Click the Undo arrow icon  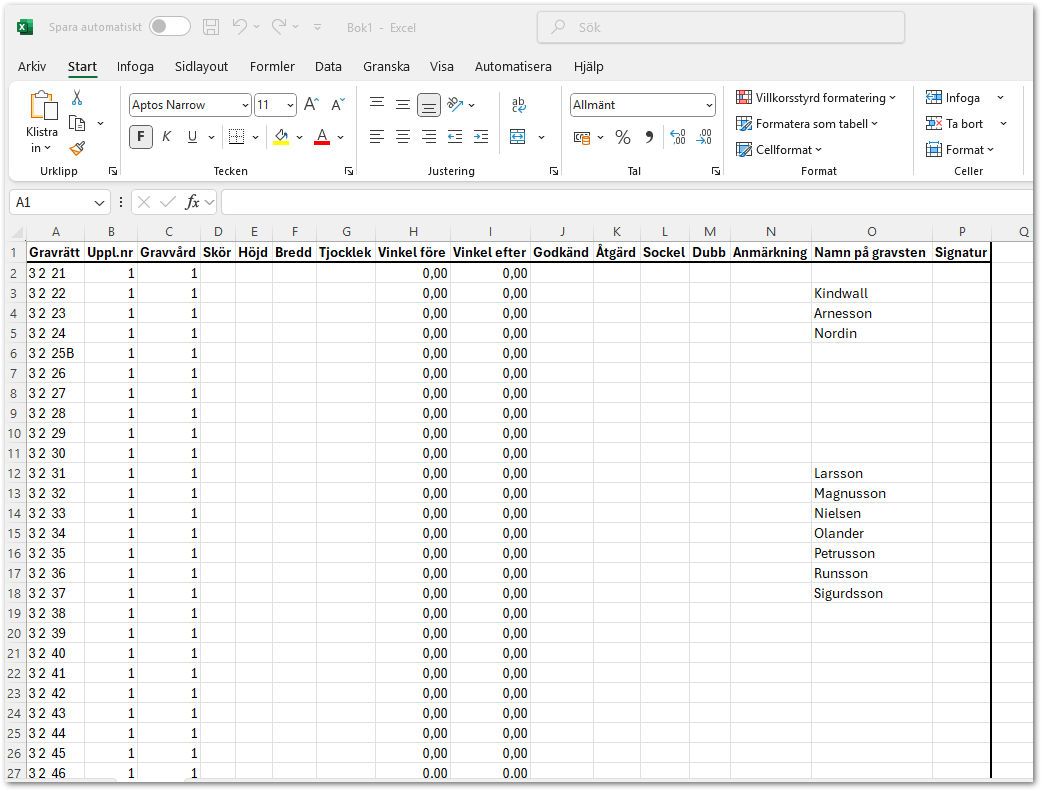[239, 27]
